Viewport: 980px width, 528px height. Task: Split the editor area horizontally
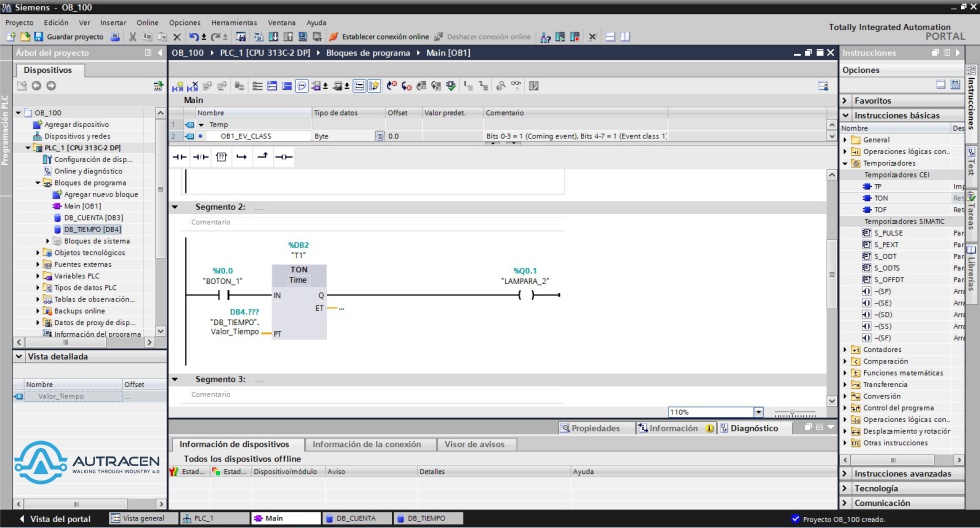611,37
